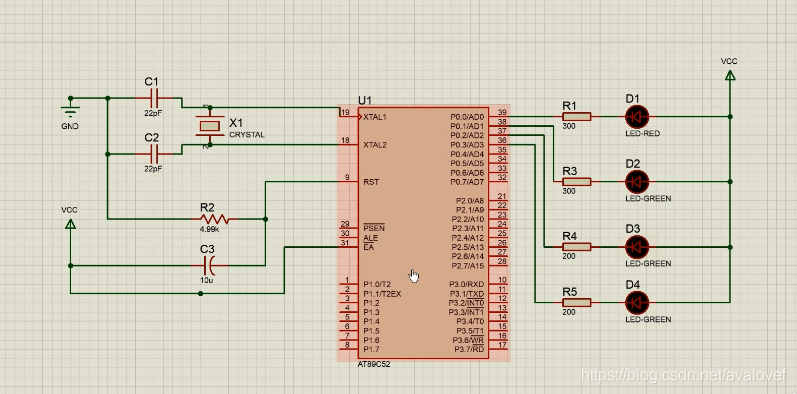This screenshot has height=394, width=797.
Task: Click the GND ground terminal symbol
Action: (x=70, y=109)
